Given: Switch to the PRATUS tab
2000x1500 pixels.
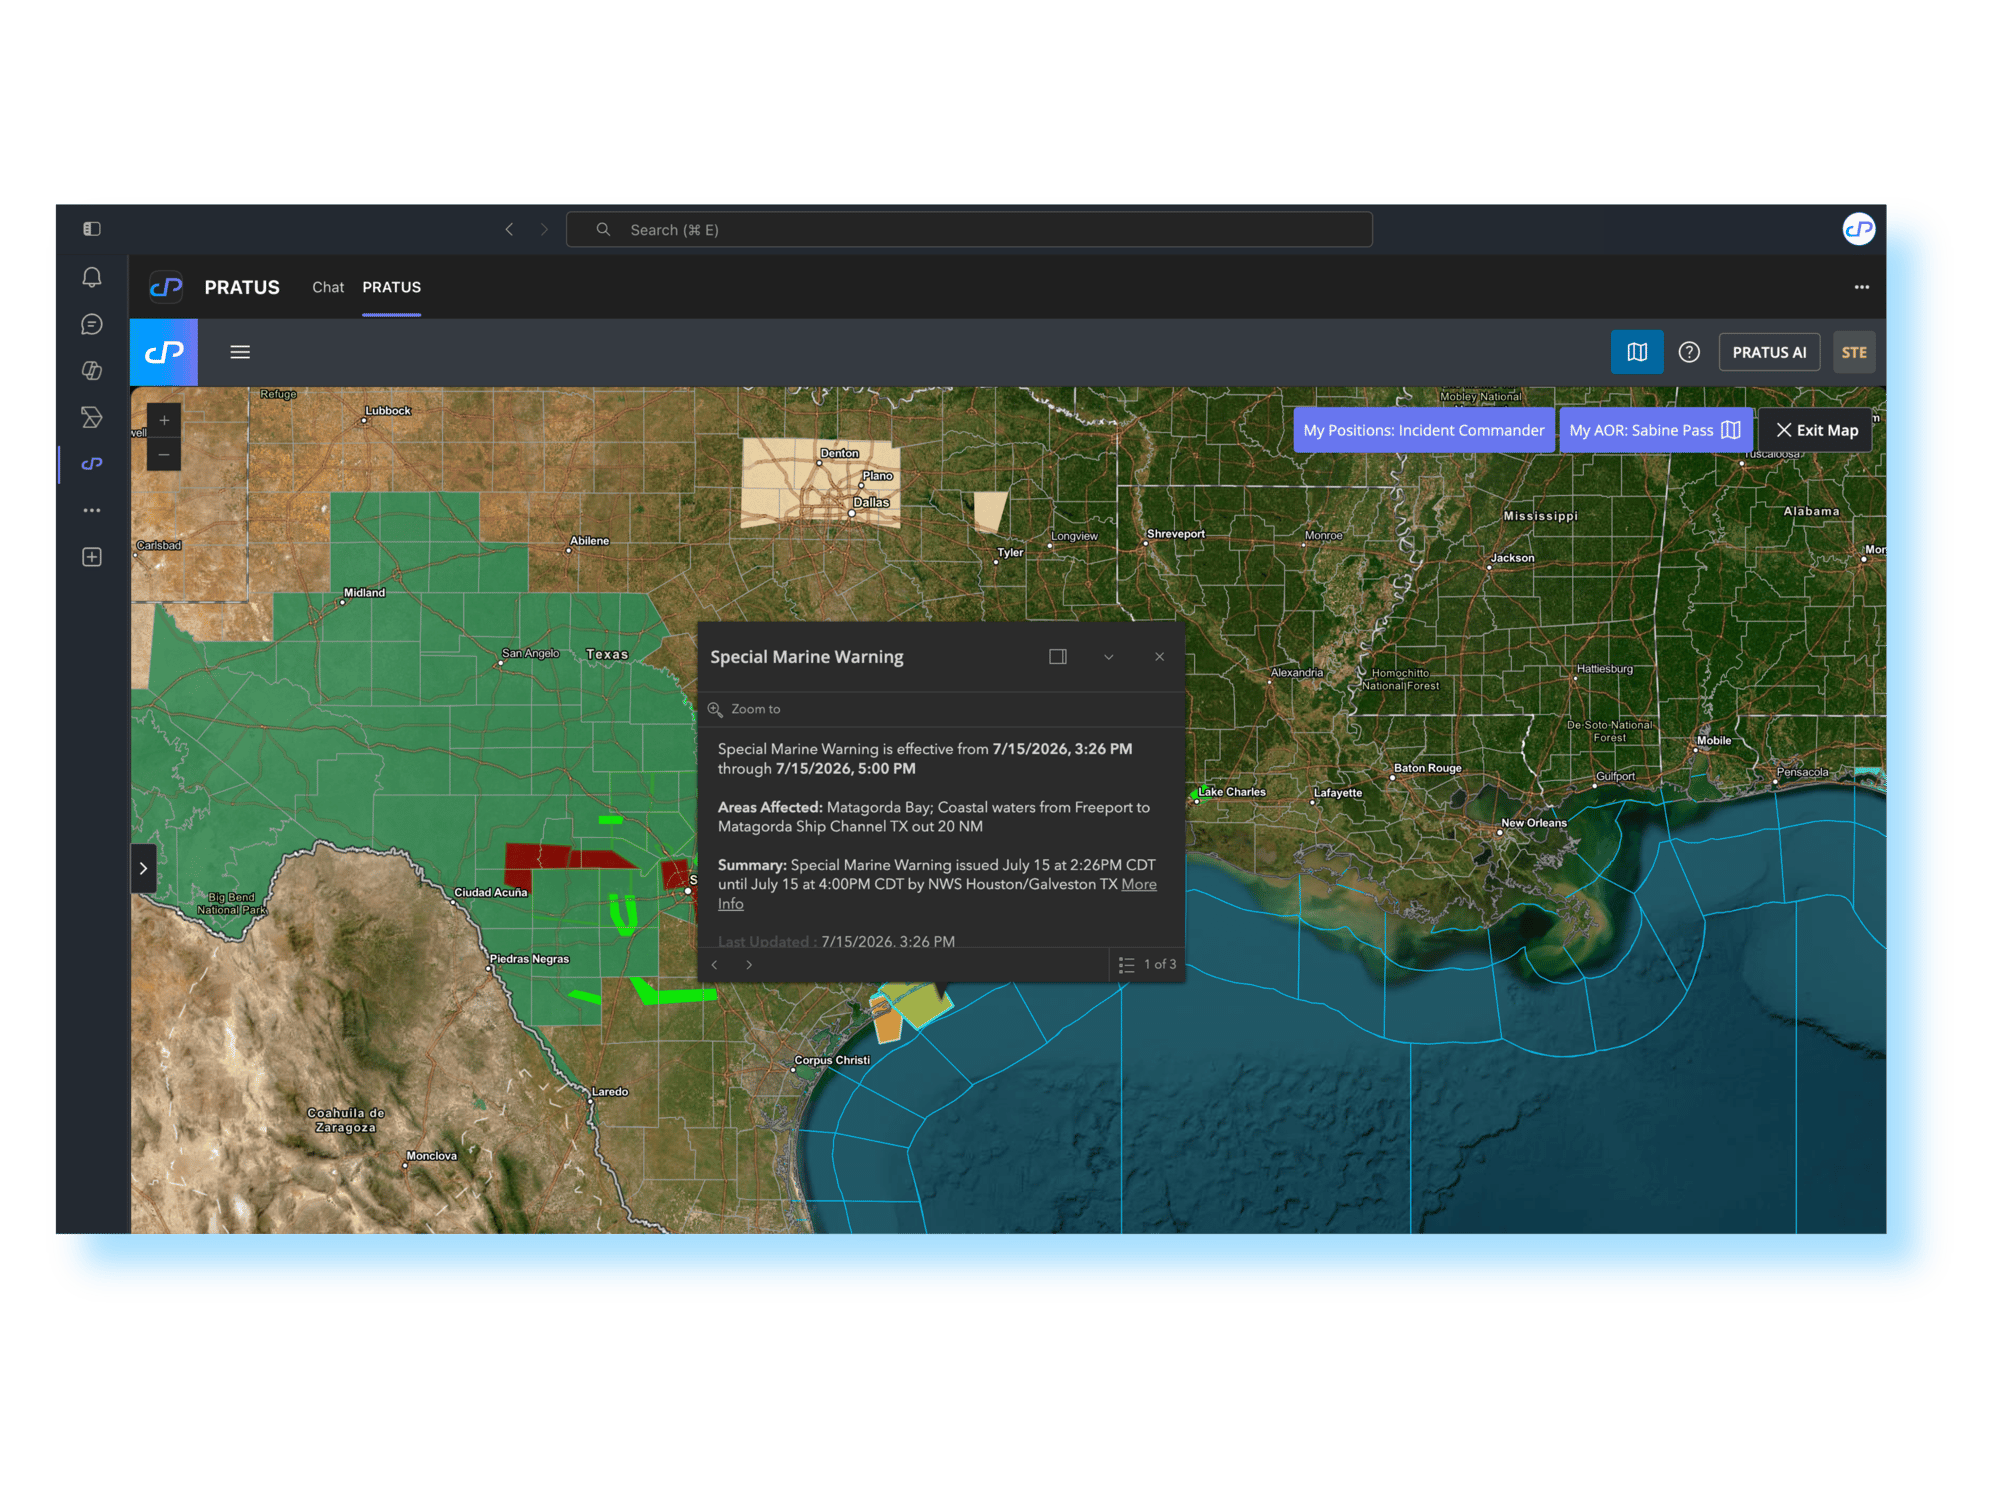Looking at the screenshot, I should click(x=392, y=287).
